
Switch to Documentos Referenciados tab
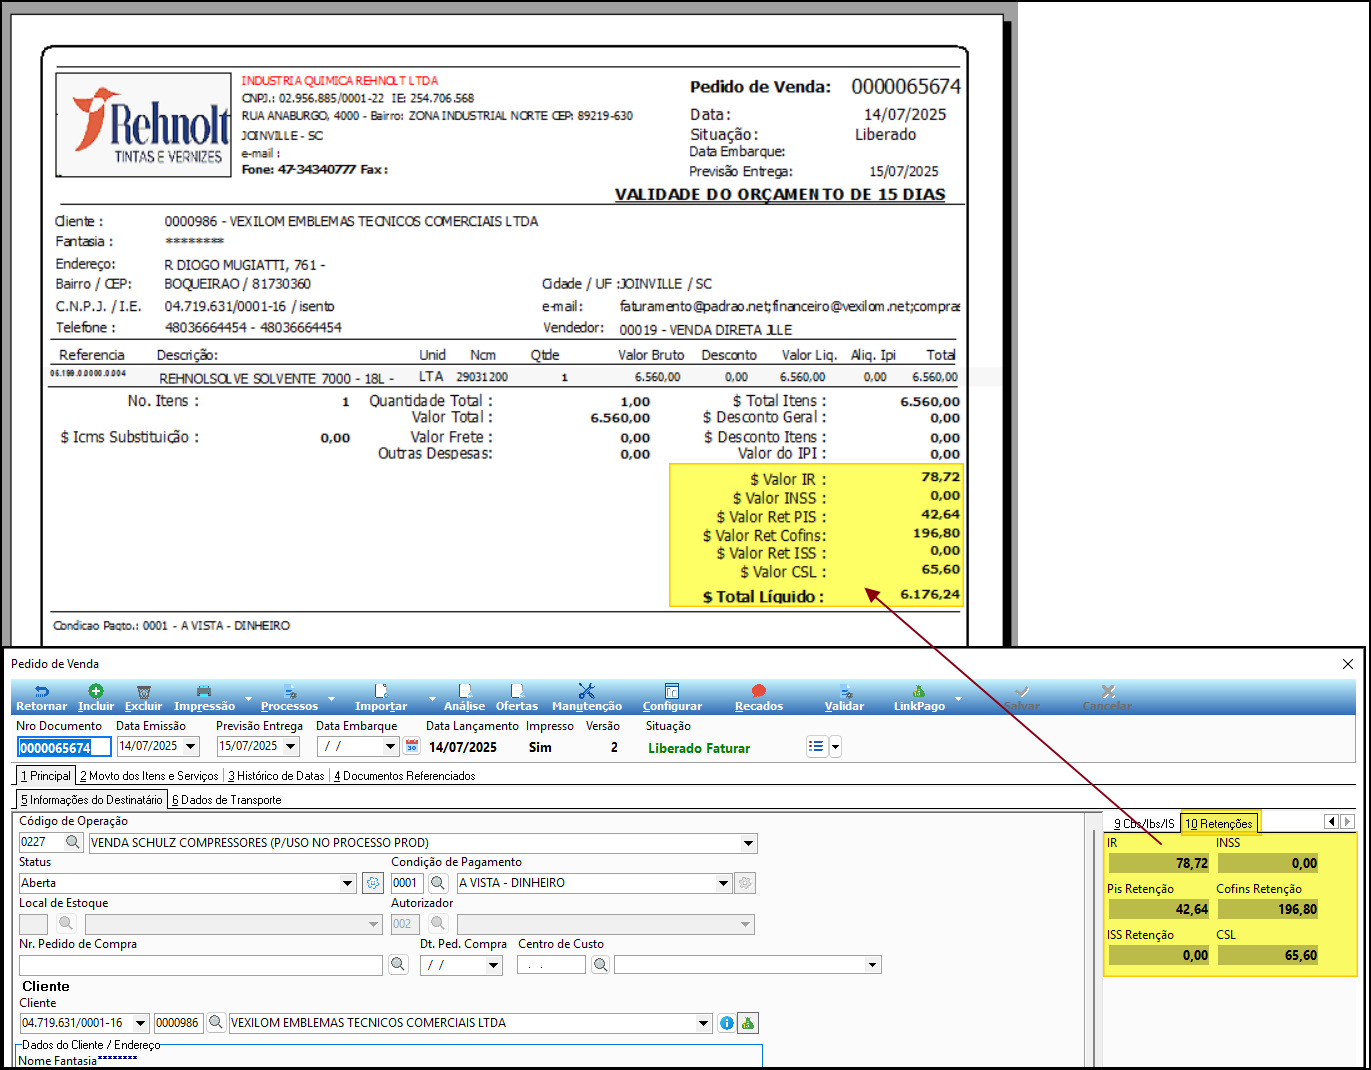[x=405, y=776]
